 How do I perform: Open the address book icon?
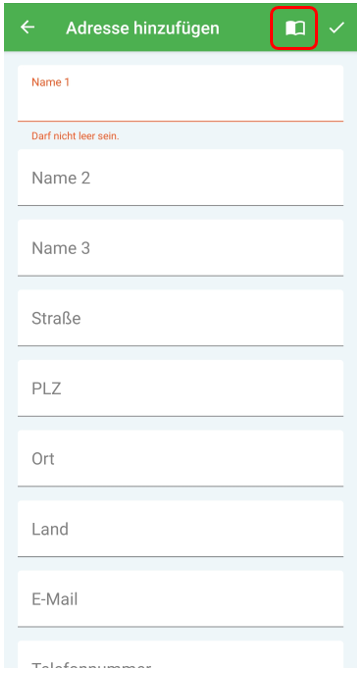[295, 28]
